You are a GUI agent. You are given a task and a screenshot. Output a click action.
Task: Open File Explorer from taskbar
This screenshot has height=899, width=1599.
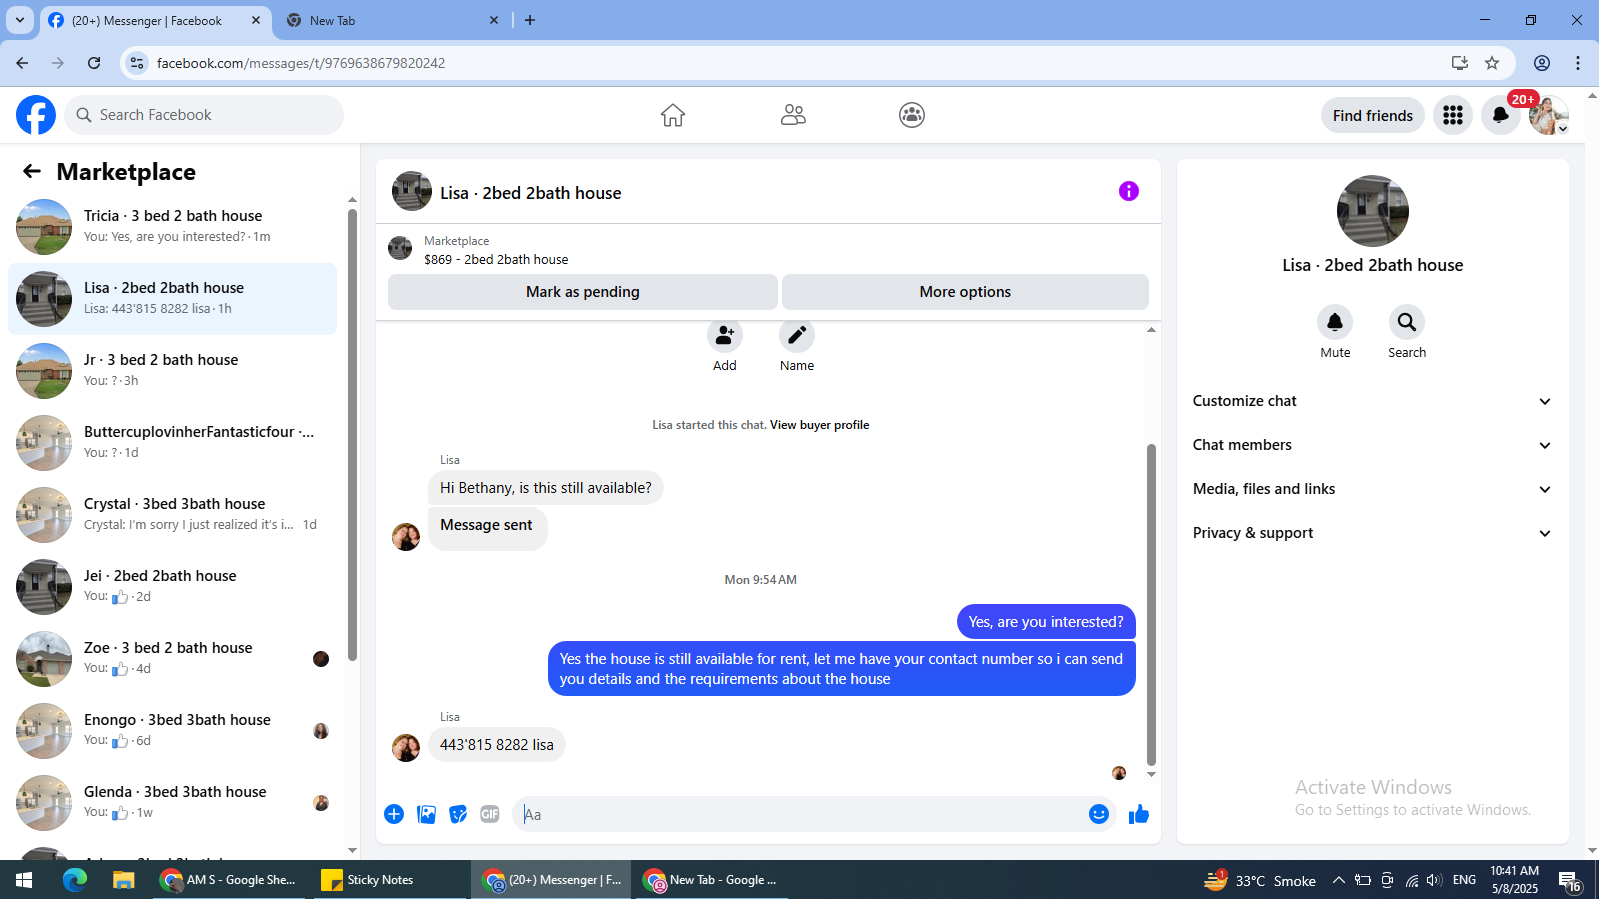coord(123,880)
